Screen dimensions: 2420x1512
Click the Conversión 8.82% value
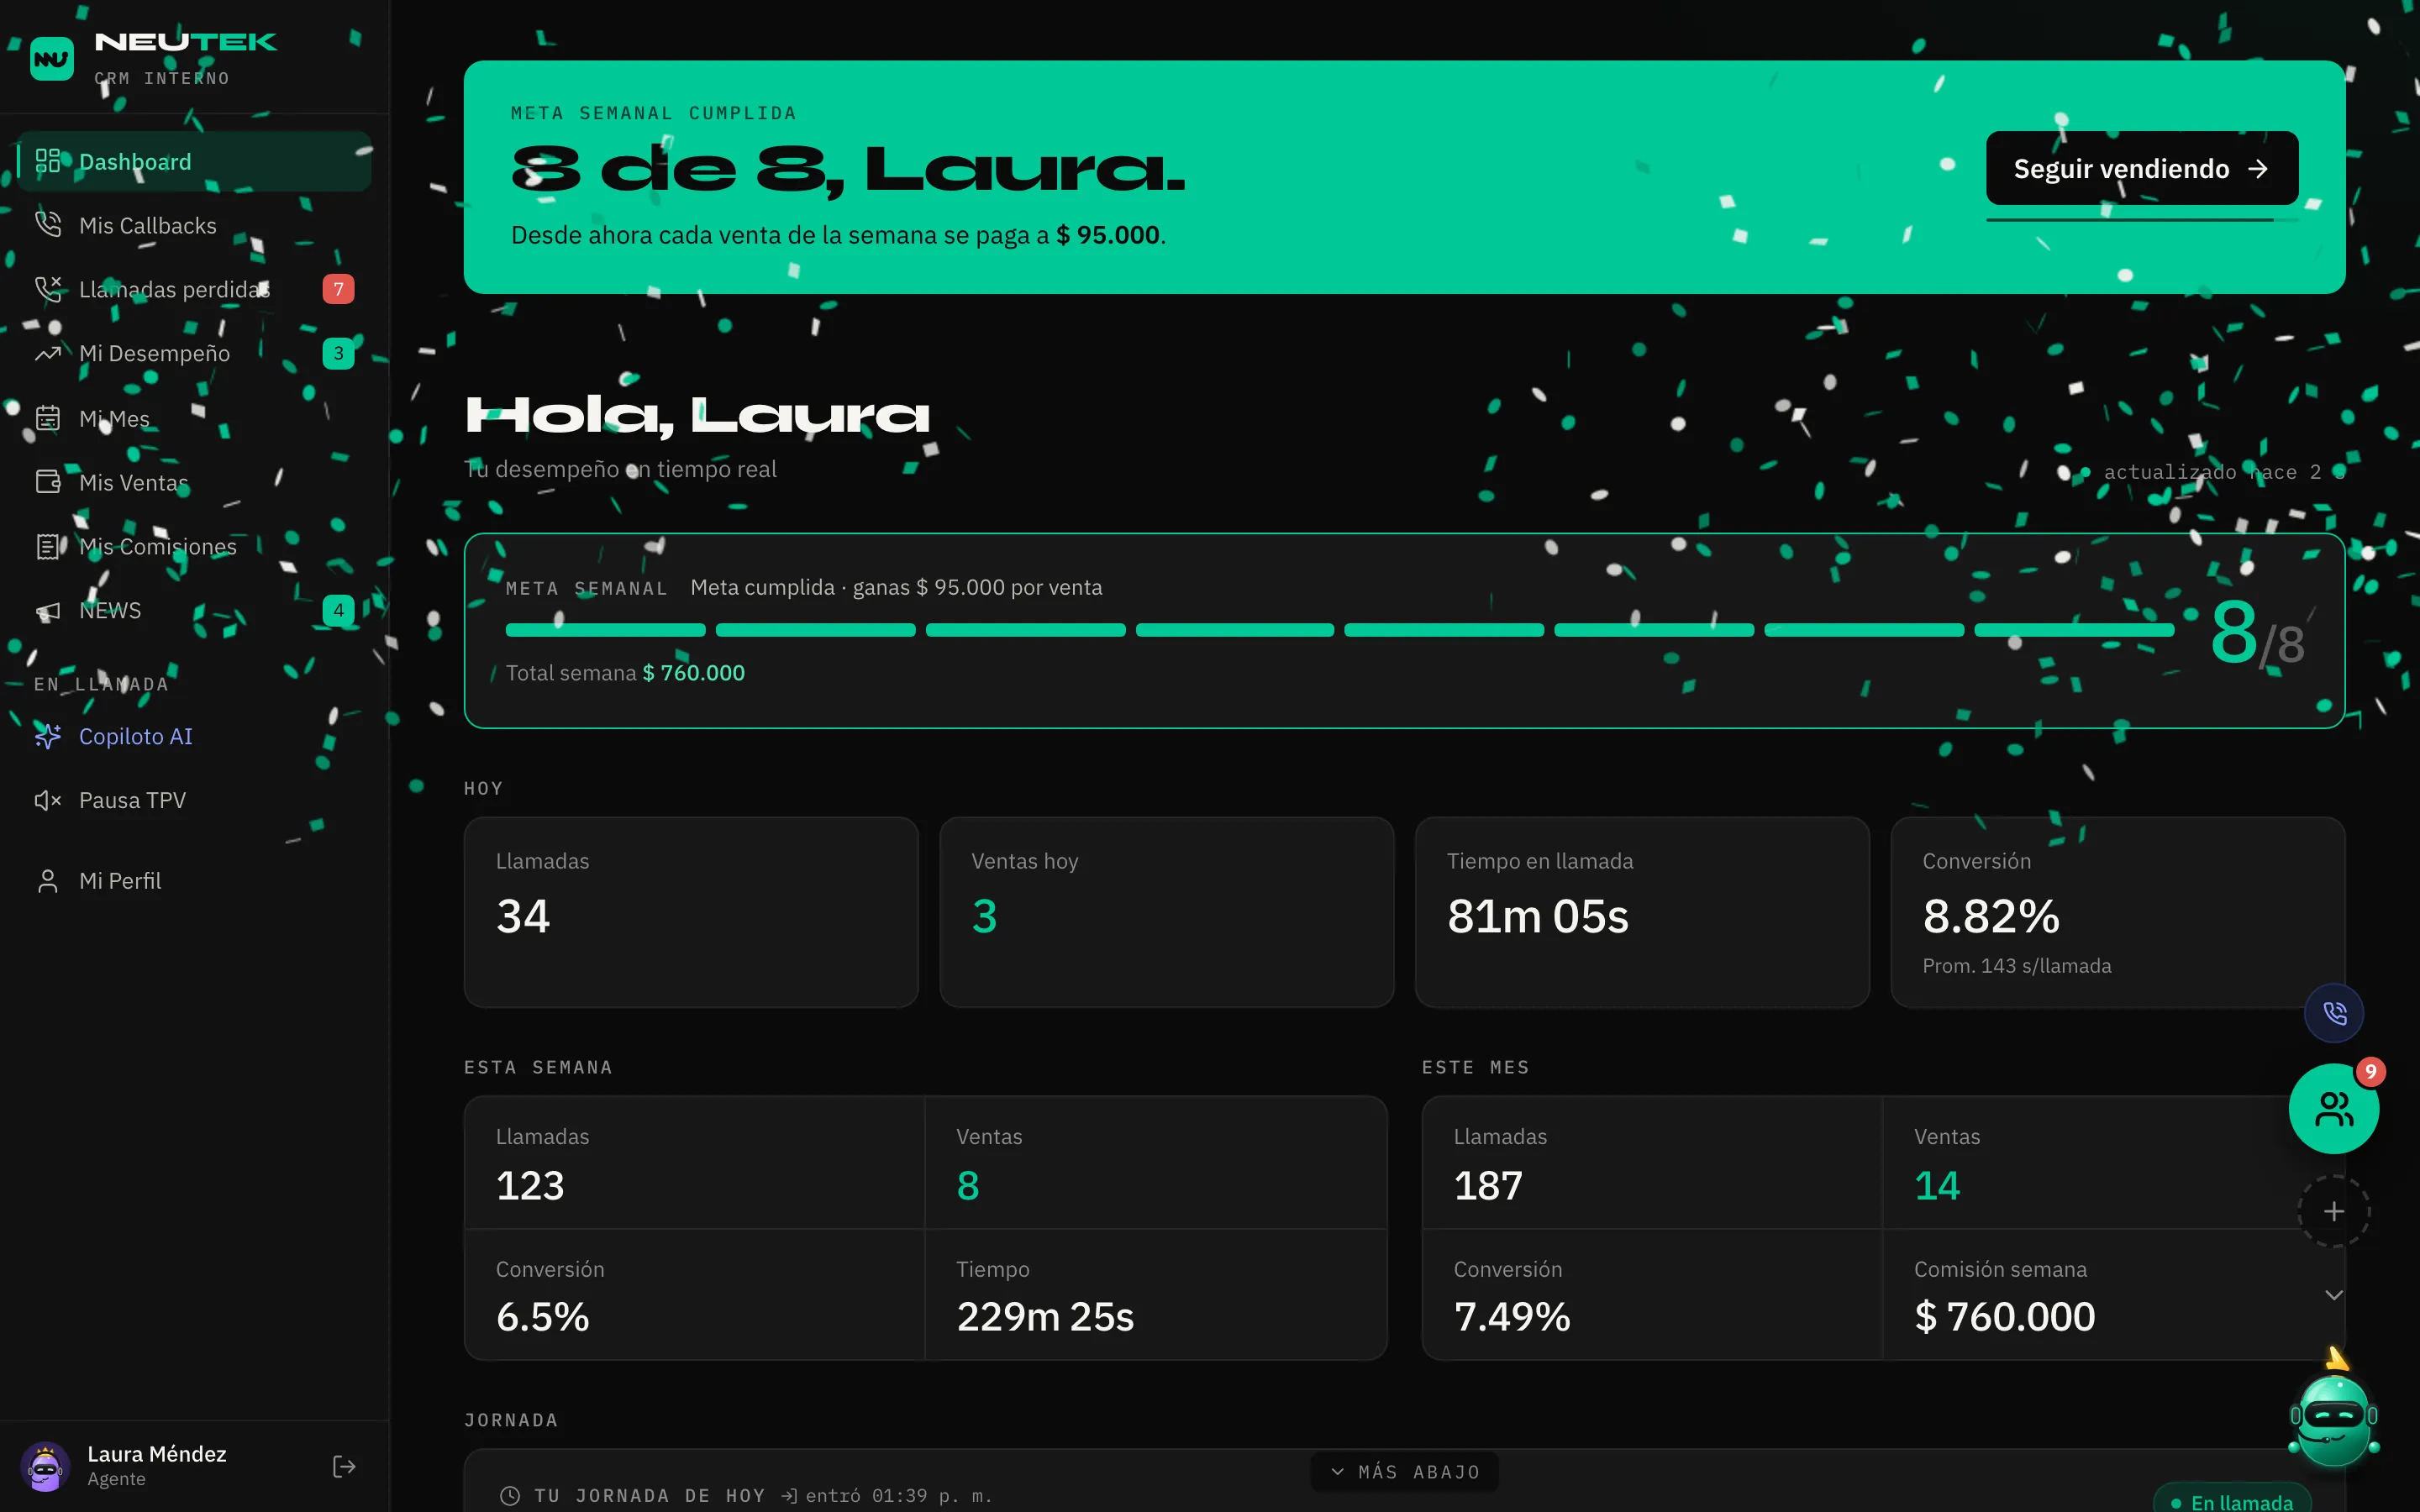click(1991, 916)
